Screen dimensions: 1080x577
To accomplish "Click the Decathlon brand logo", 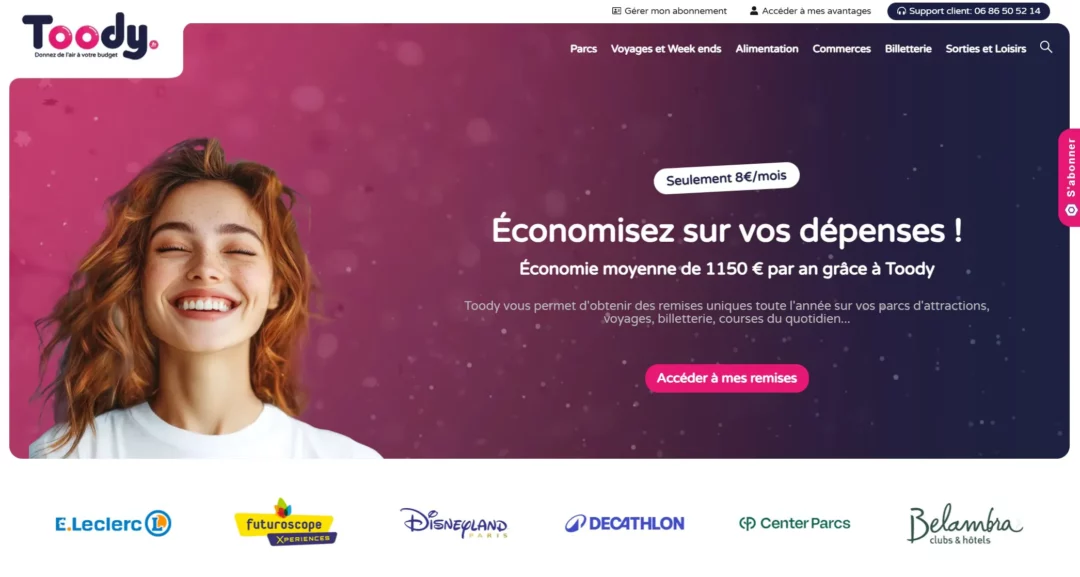I will [625, 524].
